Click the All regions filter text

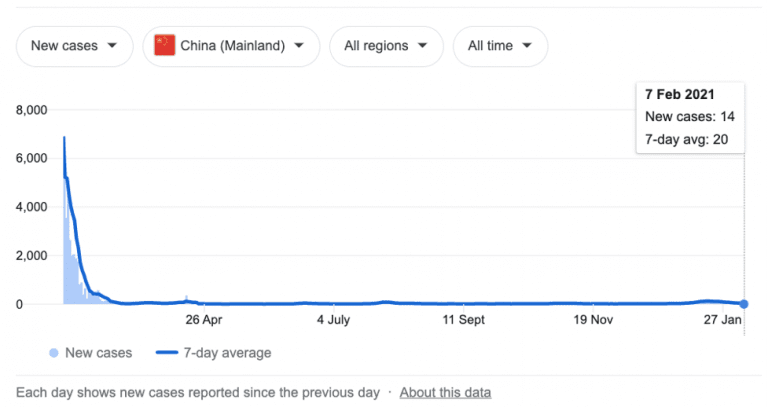click(376, 46)
